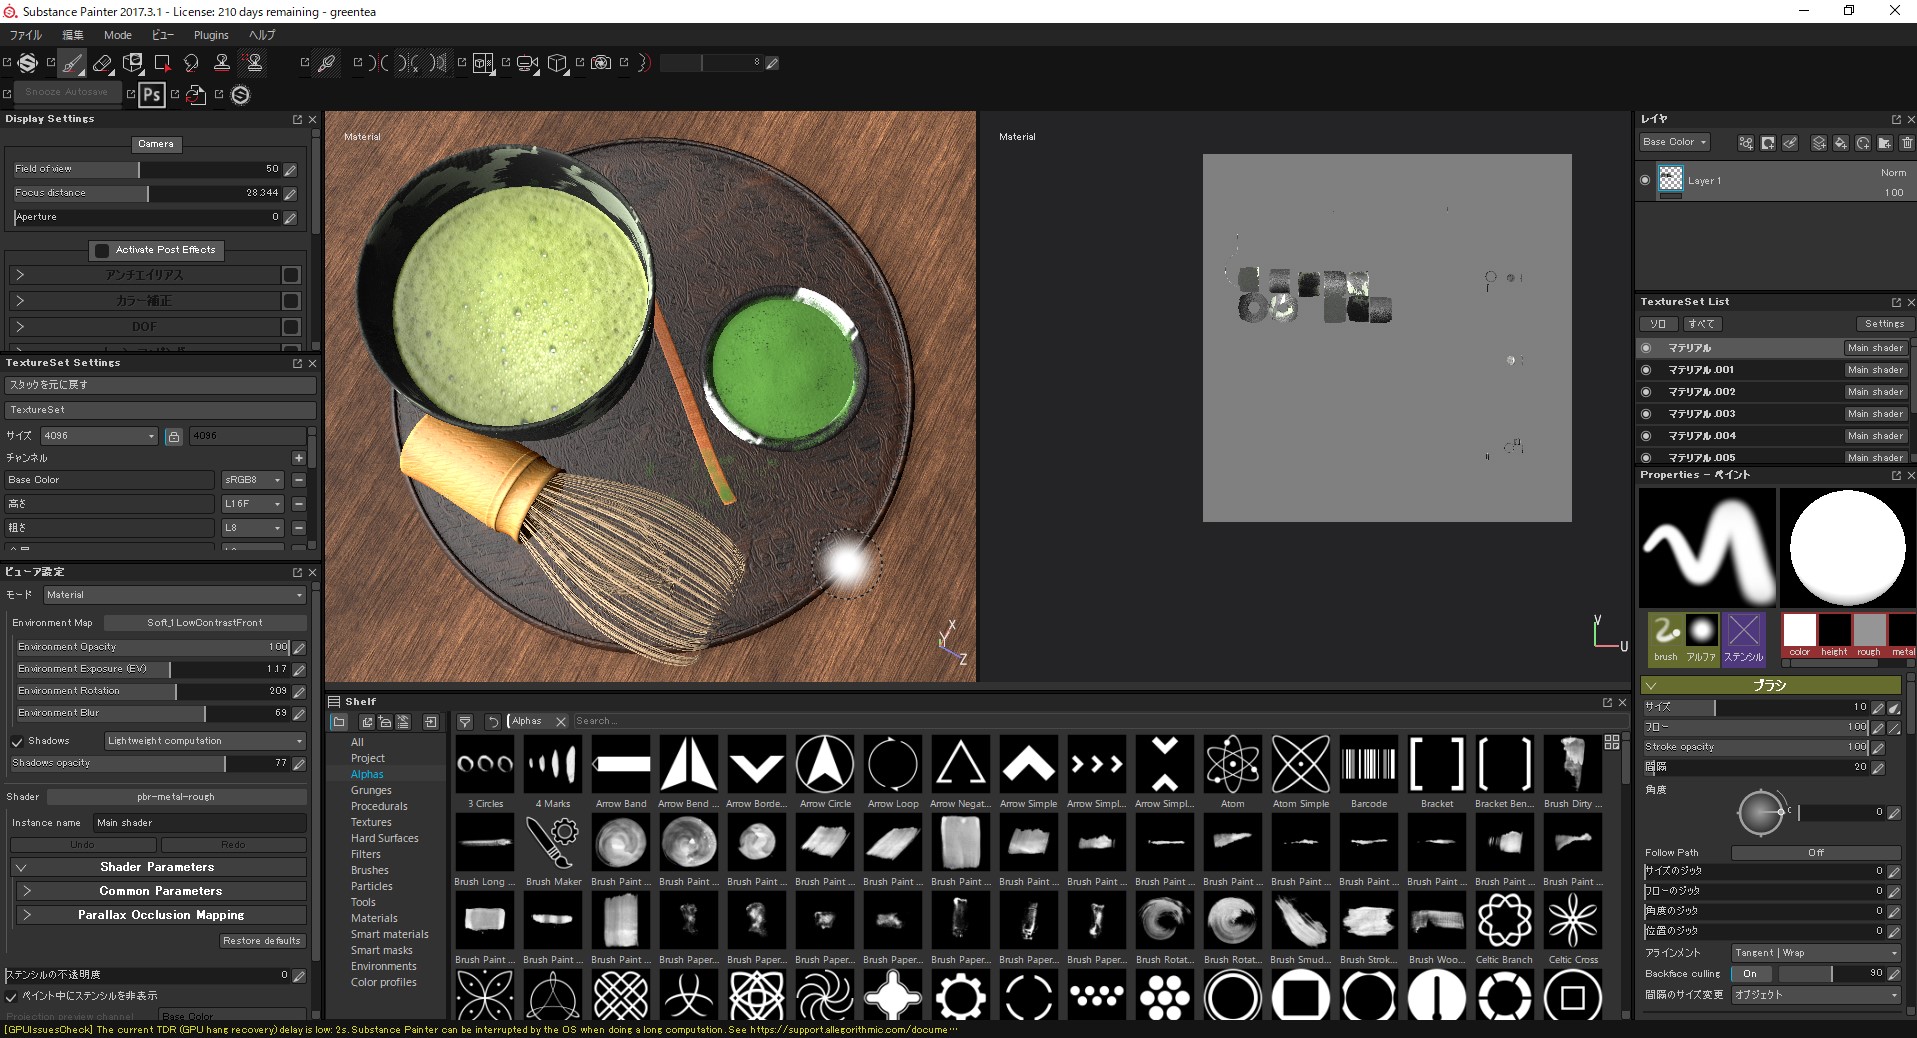Delete the selected layer
Image resolution: width=1917 pixels, height=1038 pixels.
[1907, 143]
